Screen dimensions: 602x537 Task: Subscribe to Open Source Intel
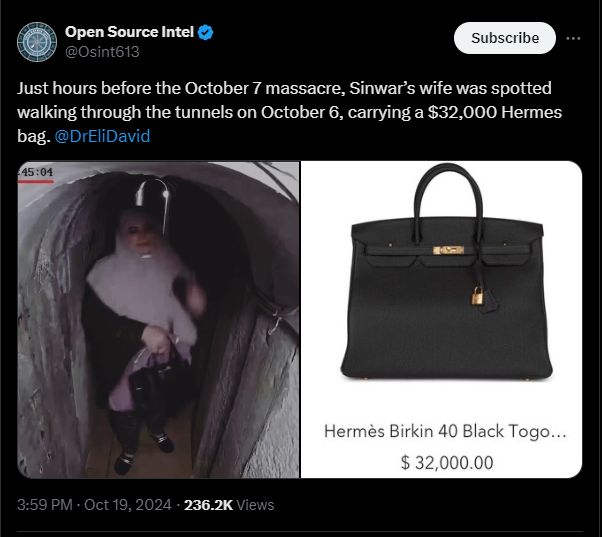(x=505, y=38)
